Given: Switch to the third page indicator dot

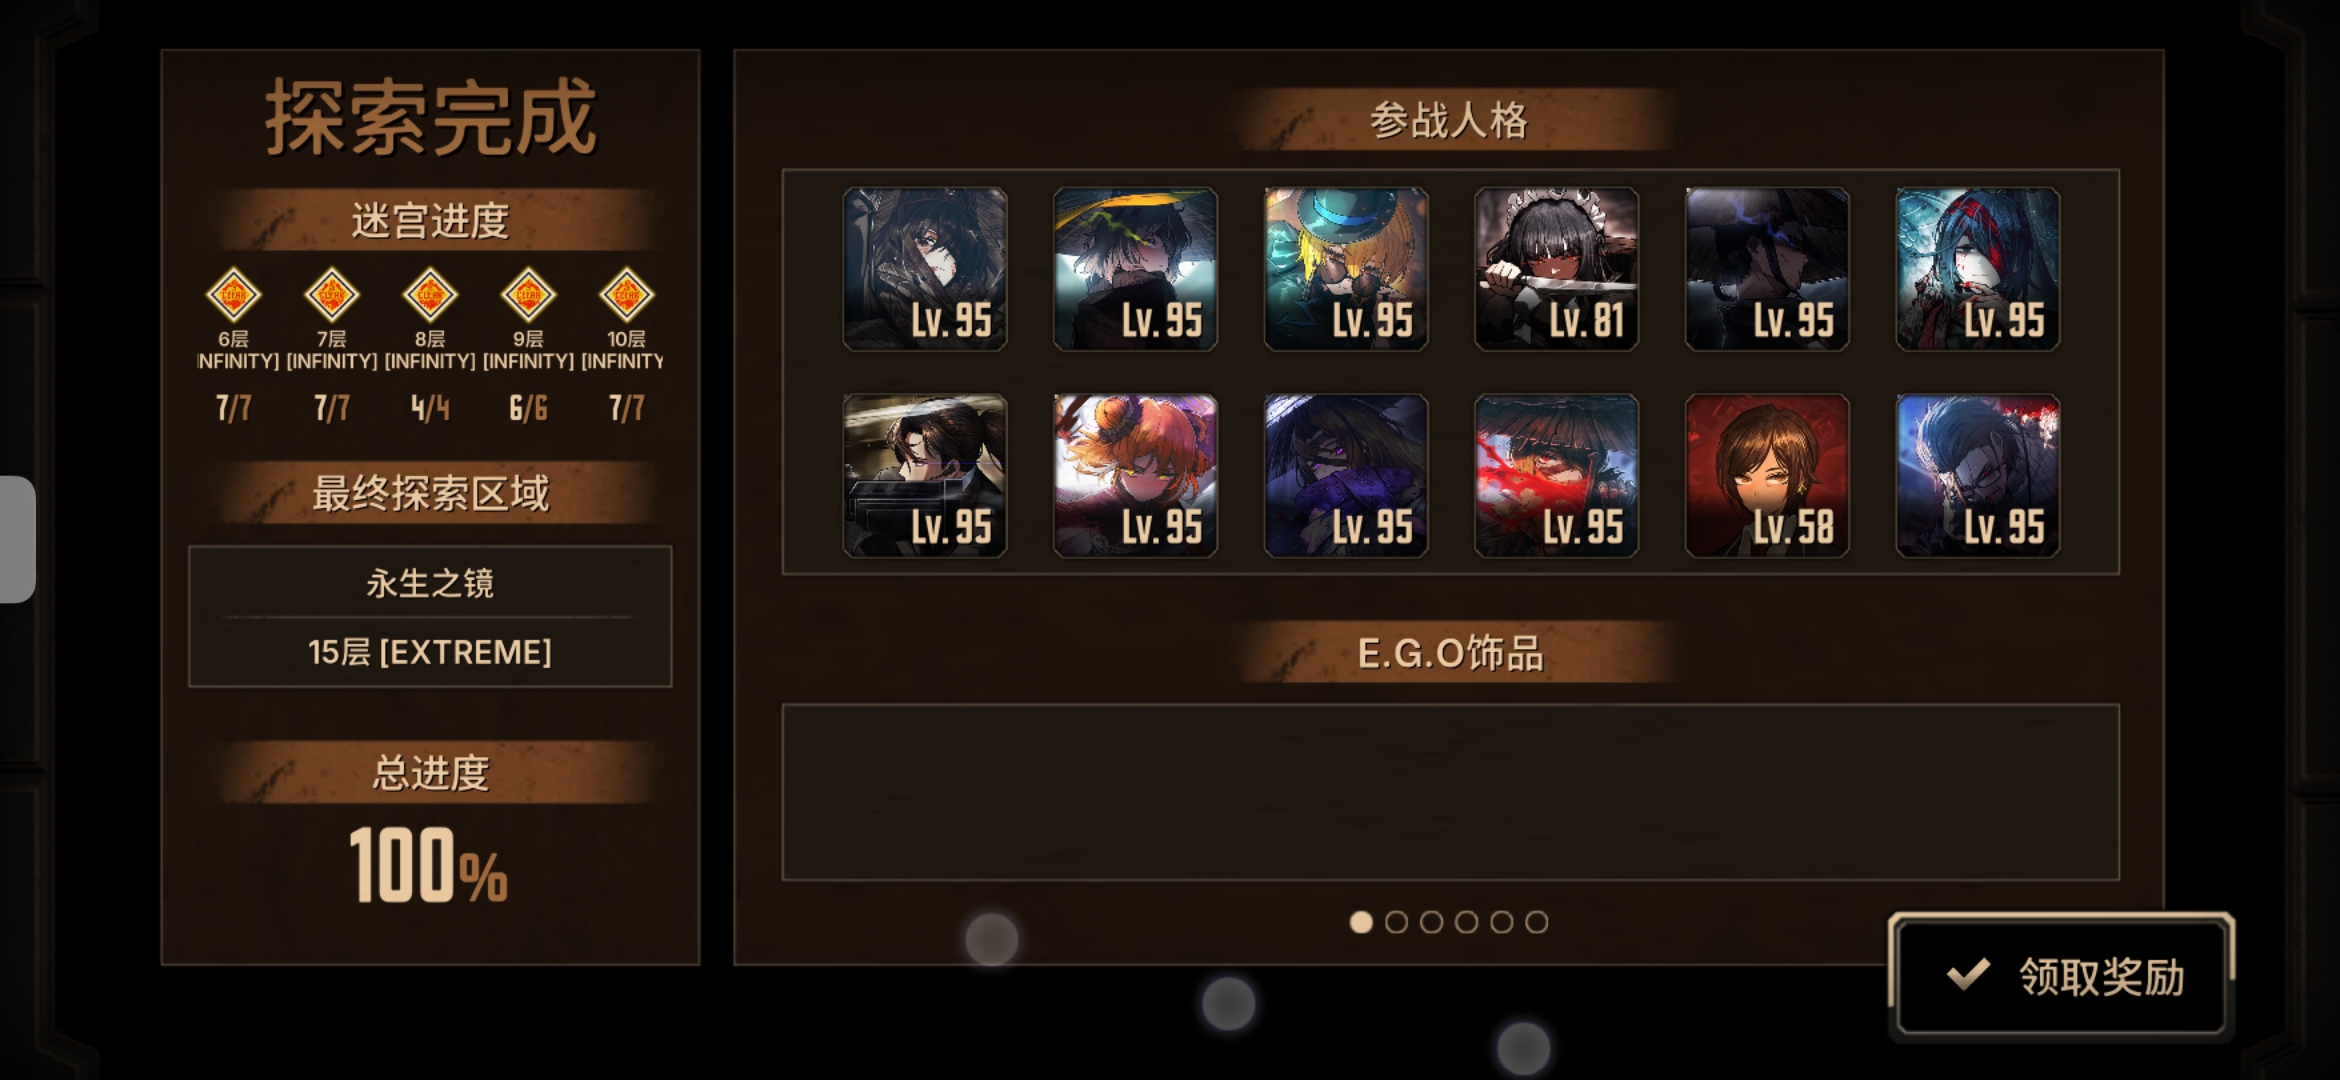Looking at the screenshot, I should click(x=1431, y=922).
